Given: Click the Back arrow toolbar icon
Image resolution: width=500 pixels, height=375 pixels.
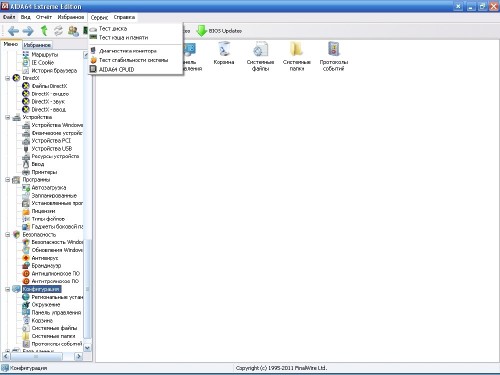Looking at the screenshot, I should point(13,31).
